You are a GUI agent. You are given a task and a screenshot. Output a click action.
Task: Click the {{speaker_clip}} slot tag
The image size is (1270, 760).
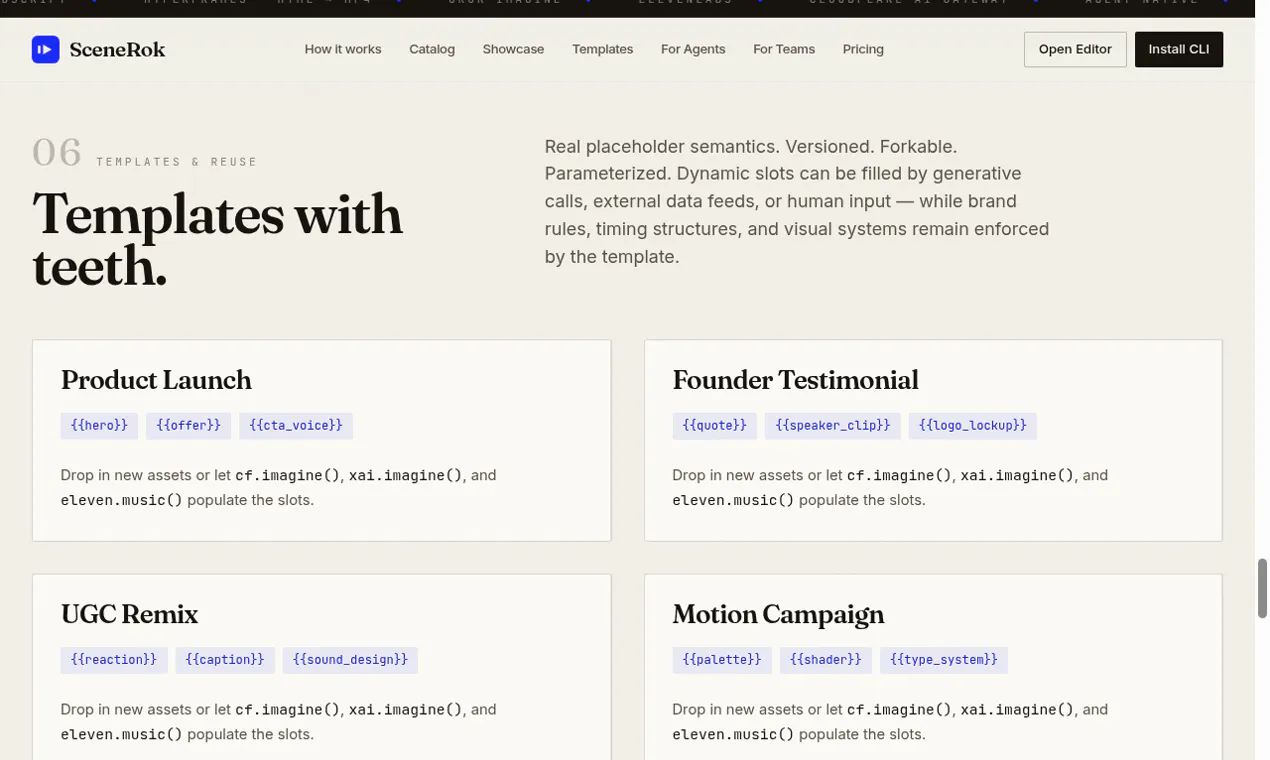point(833,425)
